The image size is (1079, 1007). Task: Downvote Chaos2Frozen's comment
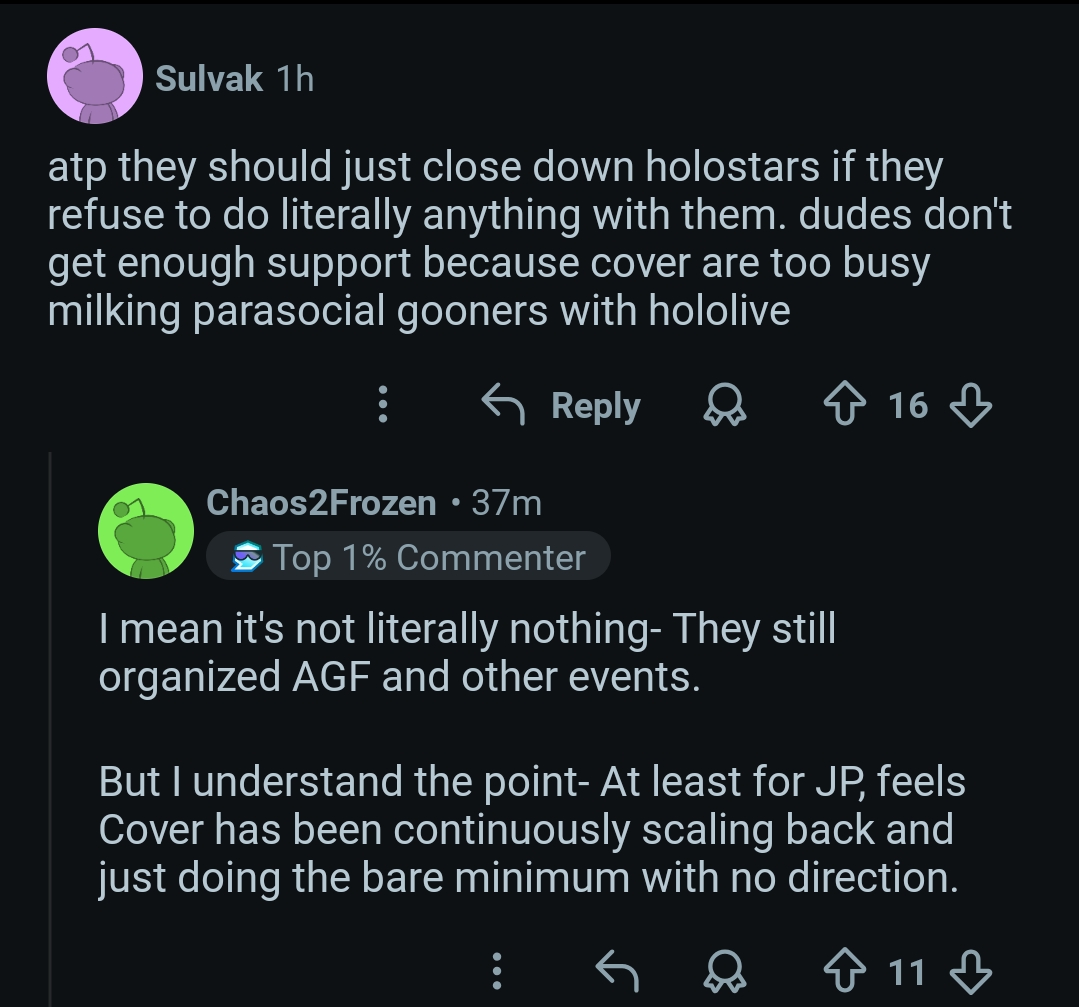pos(970,971)
